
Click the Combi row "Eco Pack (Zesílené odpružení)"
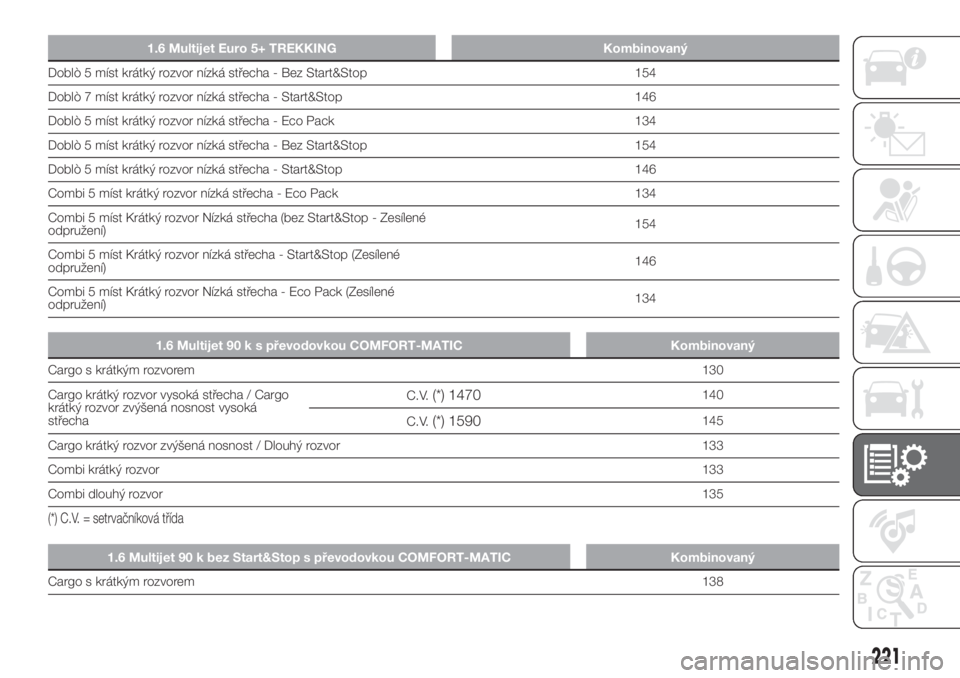[x=443, y=298]
